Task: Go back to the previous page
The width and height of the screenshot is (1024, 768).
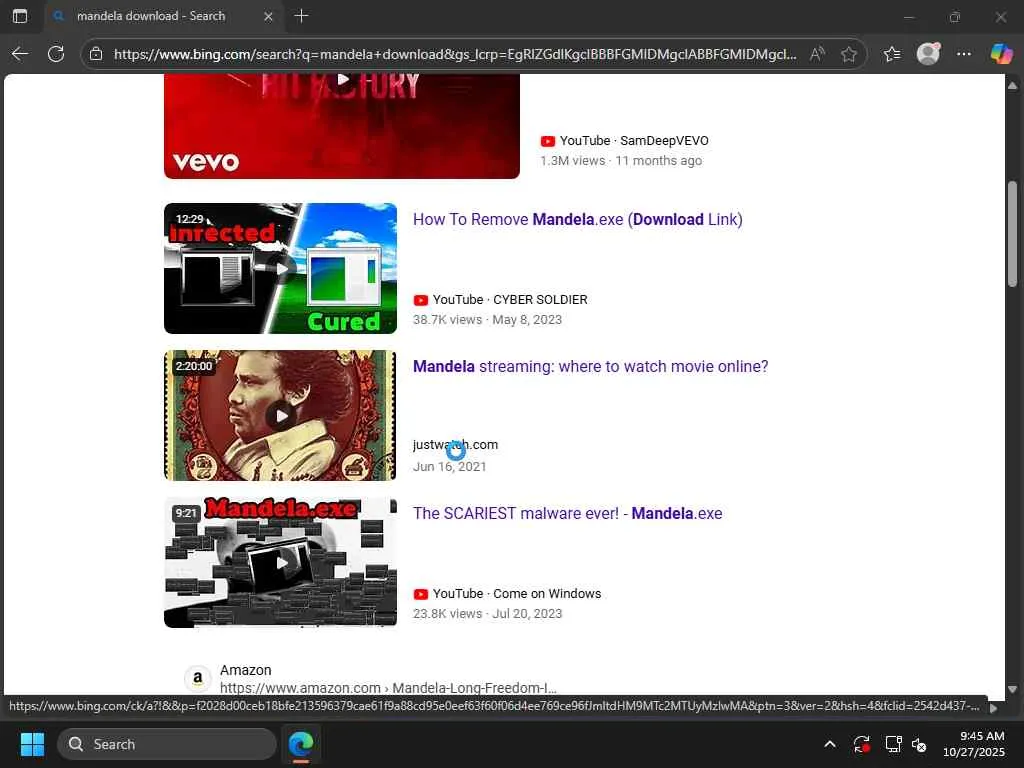Action: coord(20,54)
